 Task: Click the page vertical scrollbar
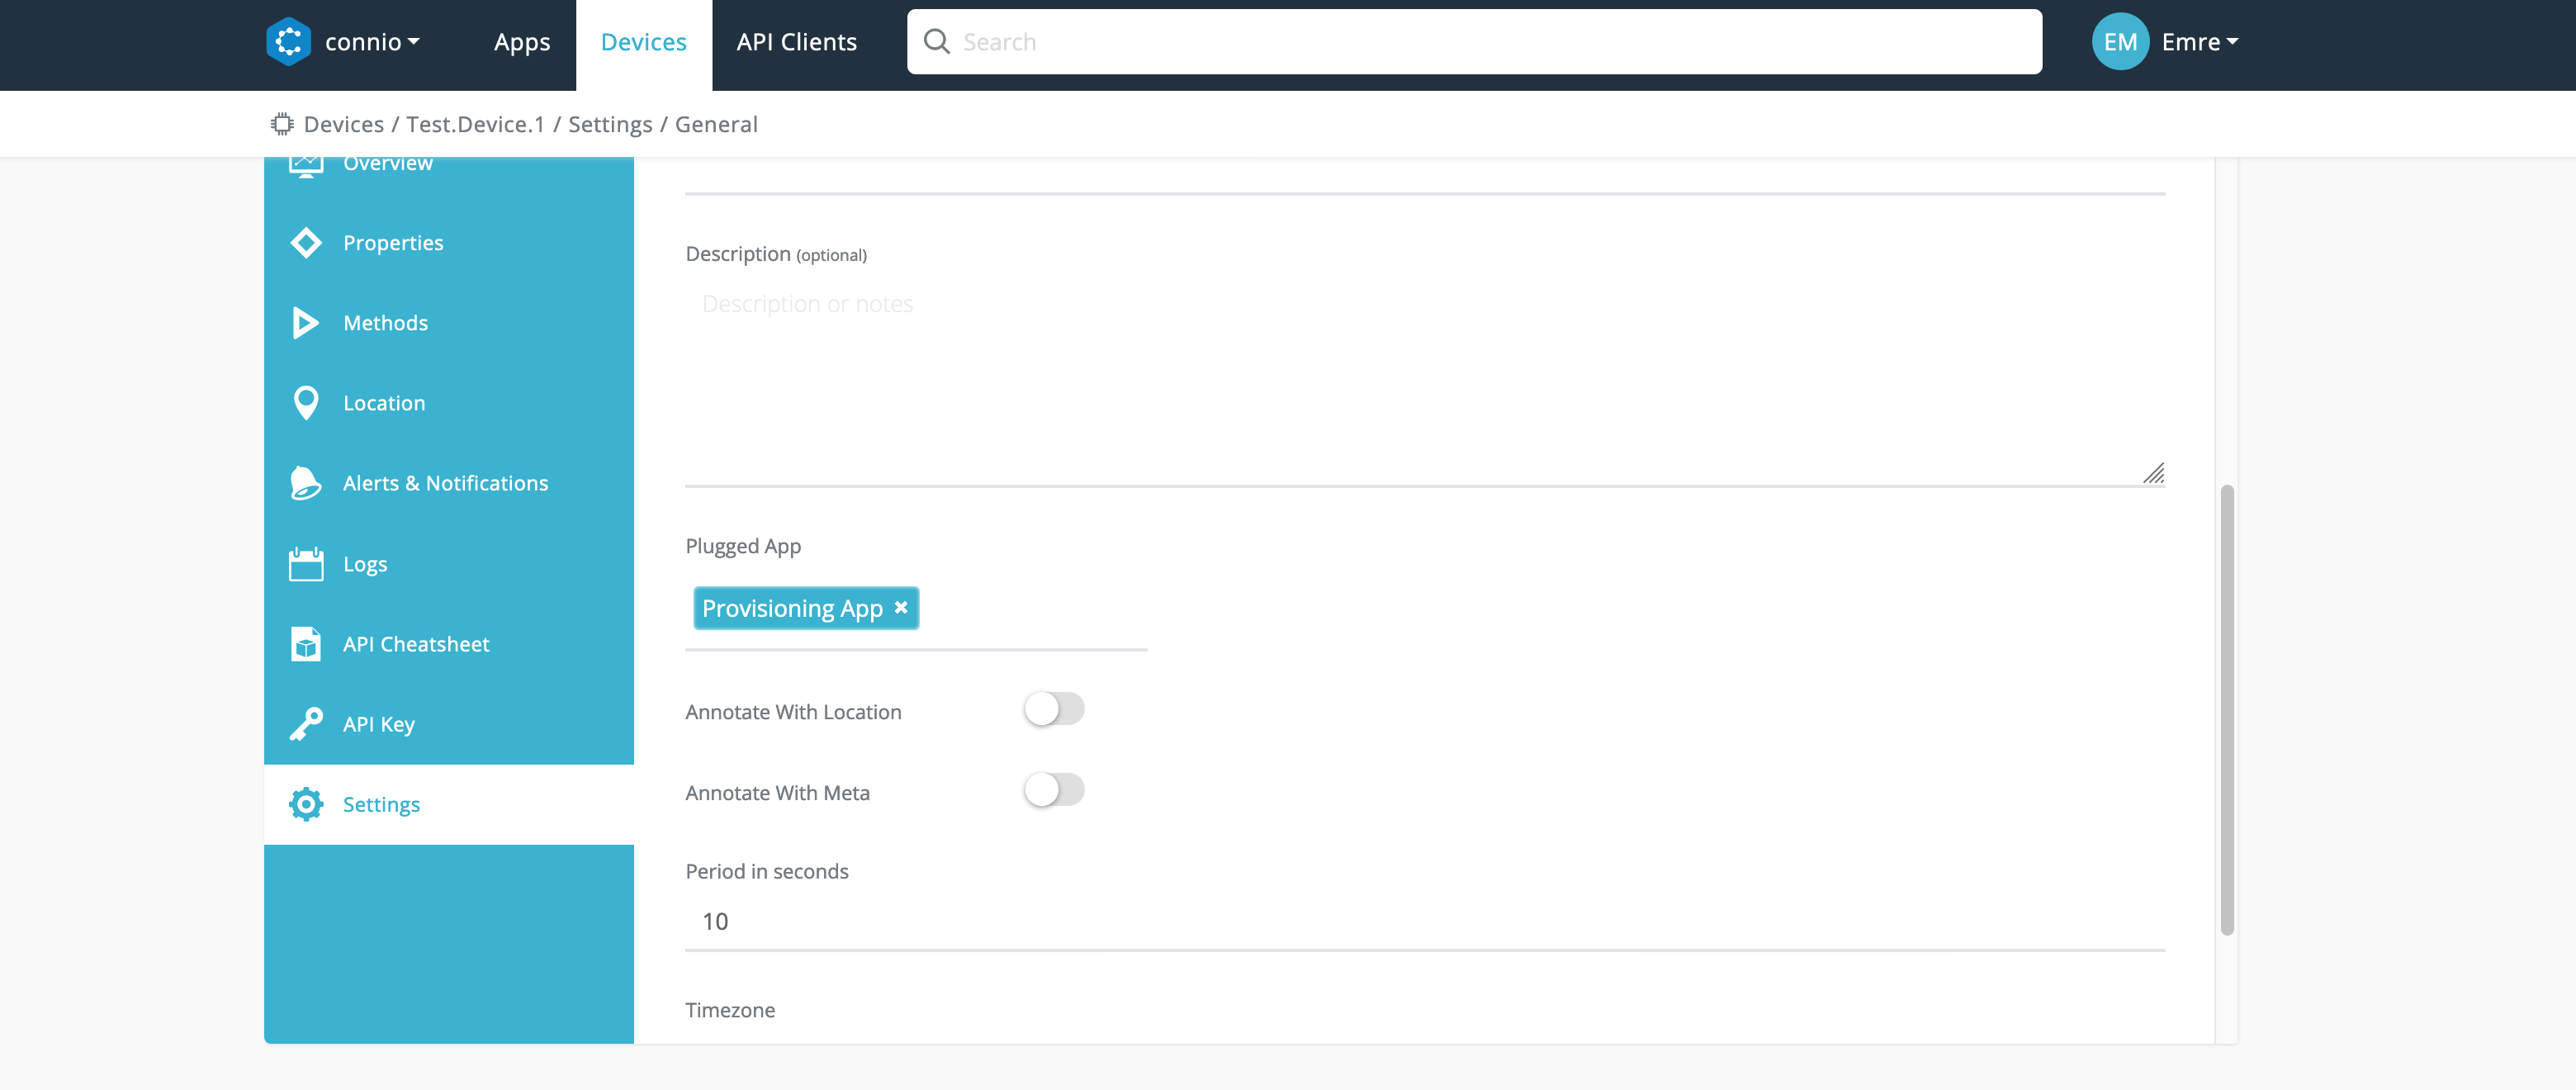2227,710
